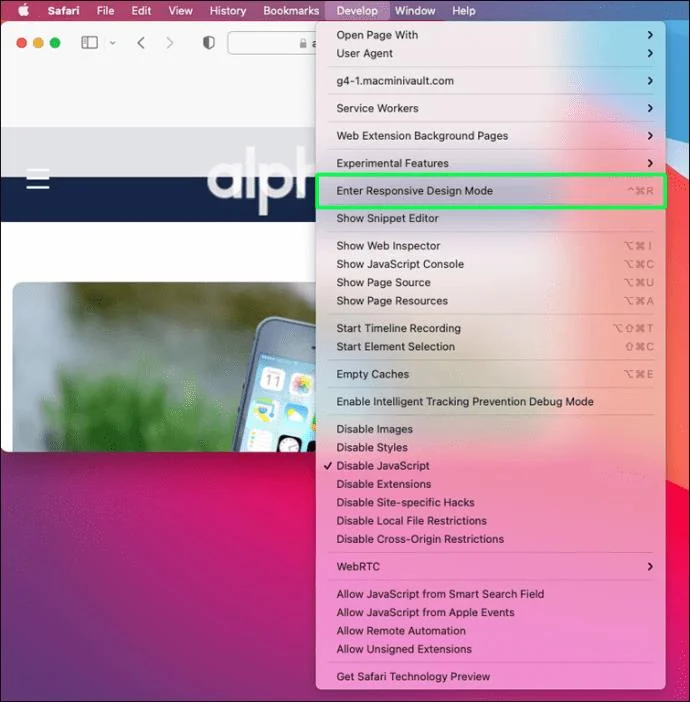Uncheck Disable JavaScript option
The width and height of the screenshot is (690, 702).
(490, 466)
